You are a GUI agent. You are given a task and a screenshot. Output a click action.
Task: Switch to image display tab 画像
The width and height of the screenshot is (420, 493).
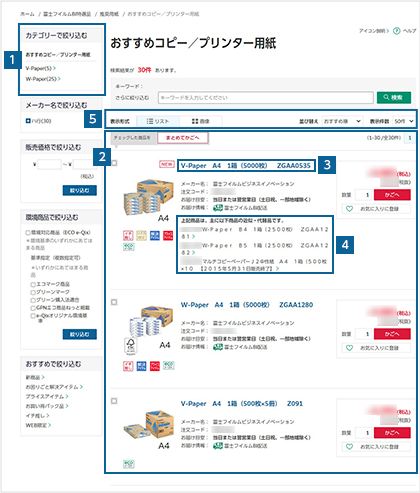[201, 121]
